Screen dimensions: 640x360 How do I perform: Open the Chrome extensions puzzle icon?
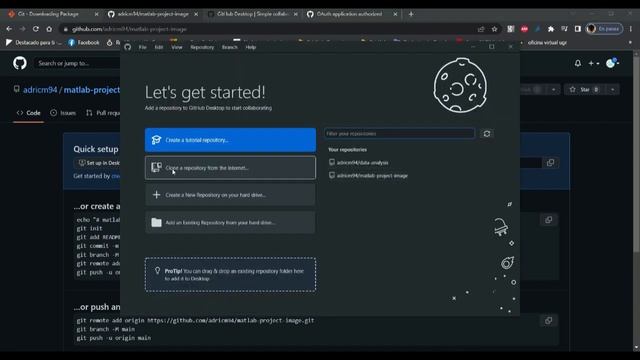(551, 29)
